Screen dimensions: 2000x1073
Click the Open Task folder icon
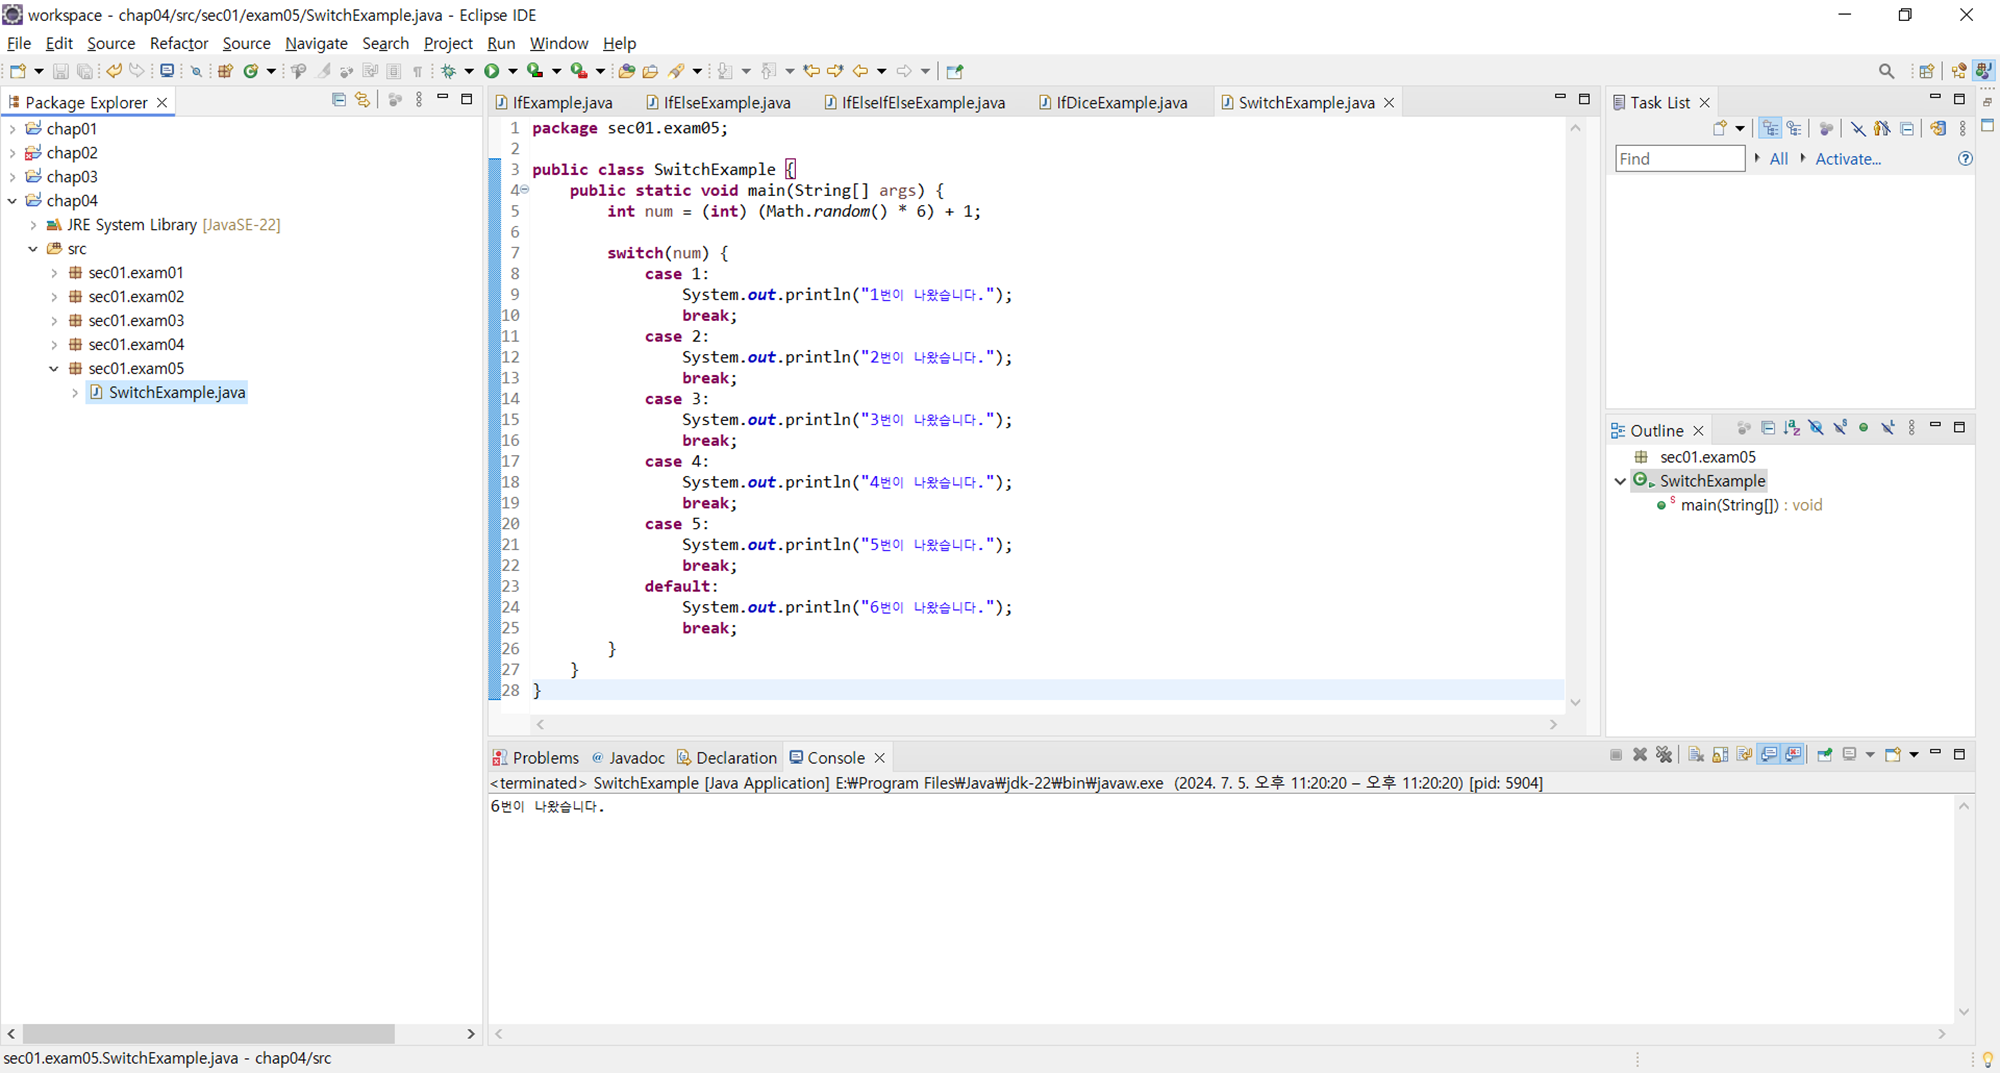pyautogui.click(x=650, y=71)
